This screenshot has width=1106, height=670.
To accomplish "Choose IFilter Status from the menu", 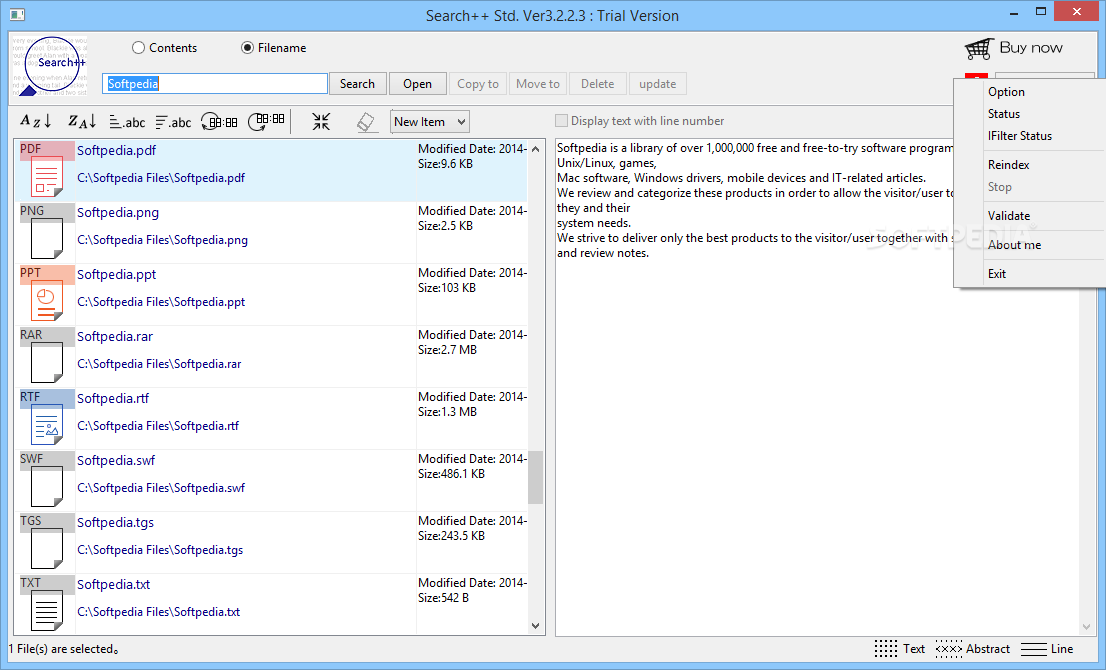I will 1019,135.
